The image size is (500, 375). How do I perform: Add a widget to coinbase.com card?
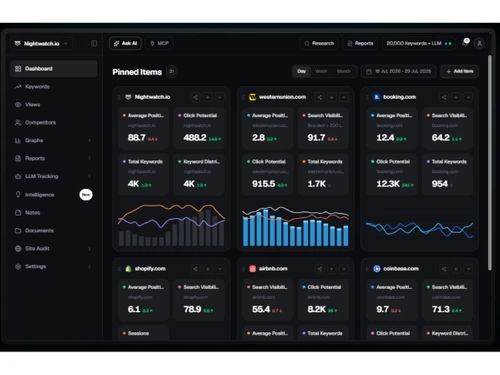pos(456,269)
